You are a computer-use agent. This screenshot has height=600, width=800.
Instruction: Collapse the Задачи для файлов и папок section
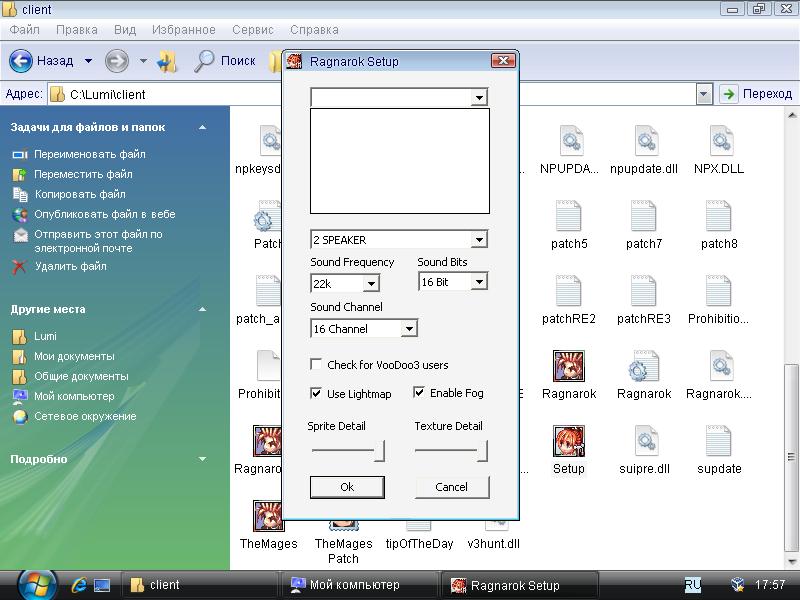[x=203, y=127]
